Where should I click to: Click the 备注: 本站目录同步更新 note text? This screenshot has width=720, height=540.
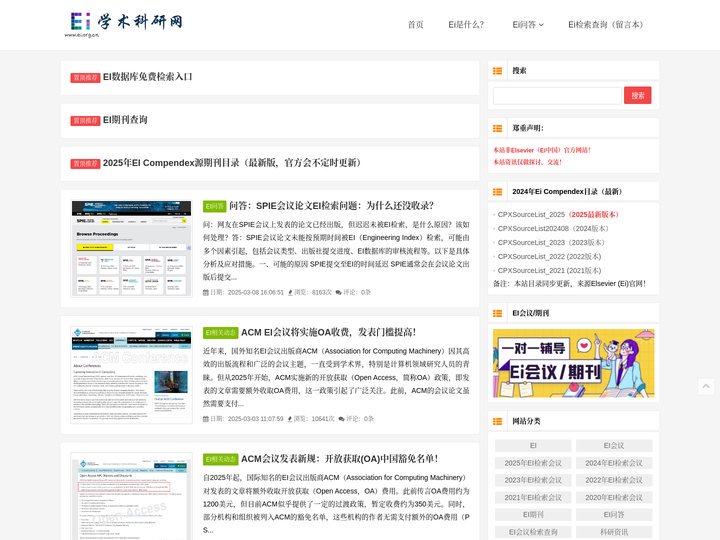[x=569, y=284]
